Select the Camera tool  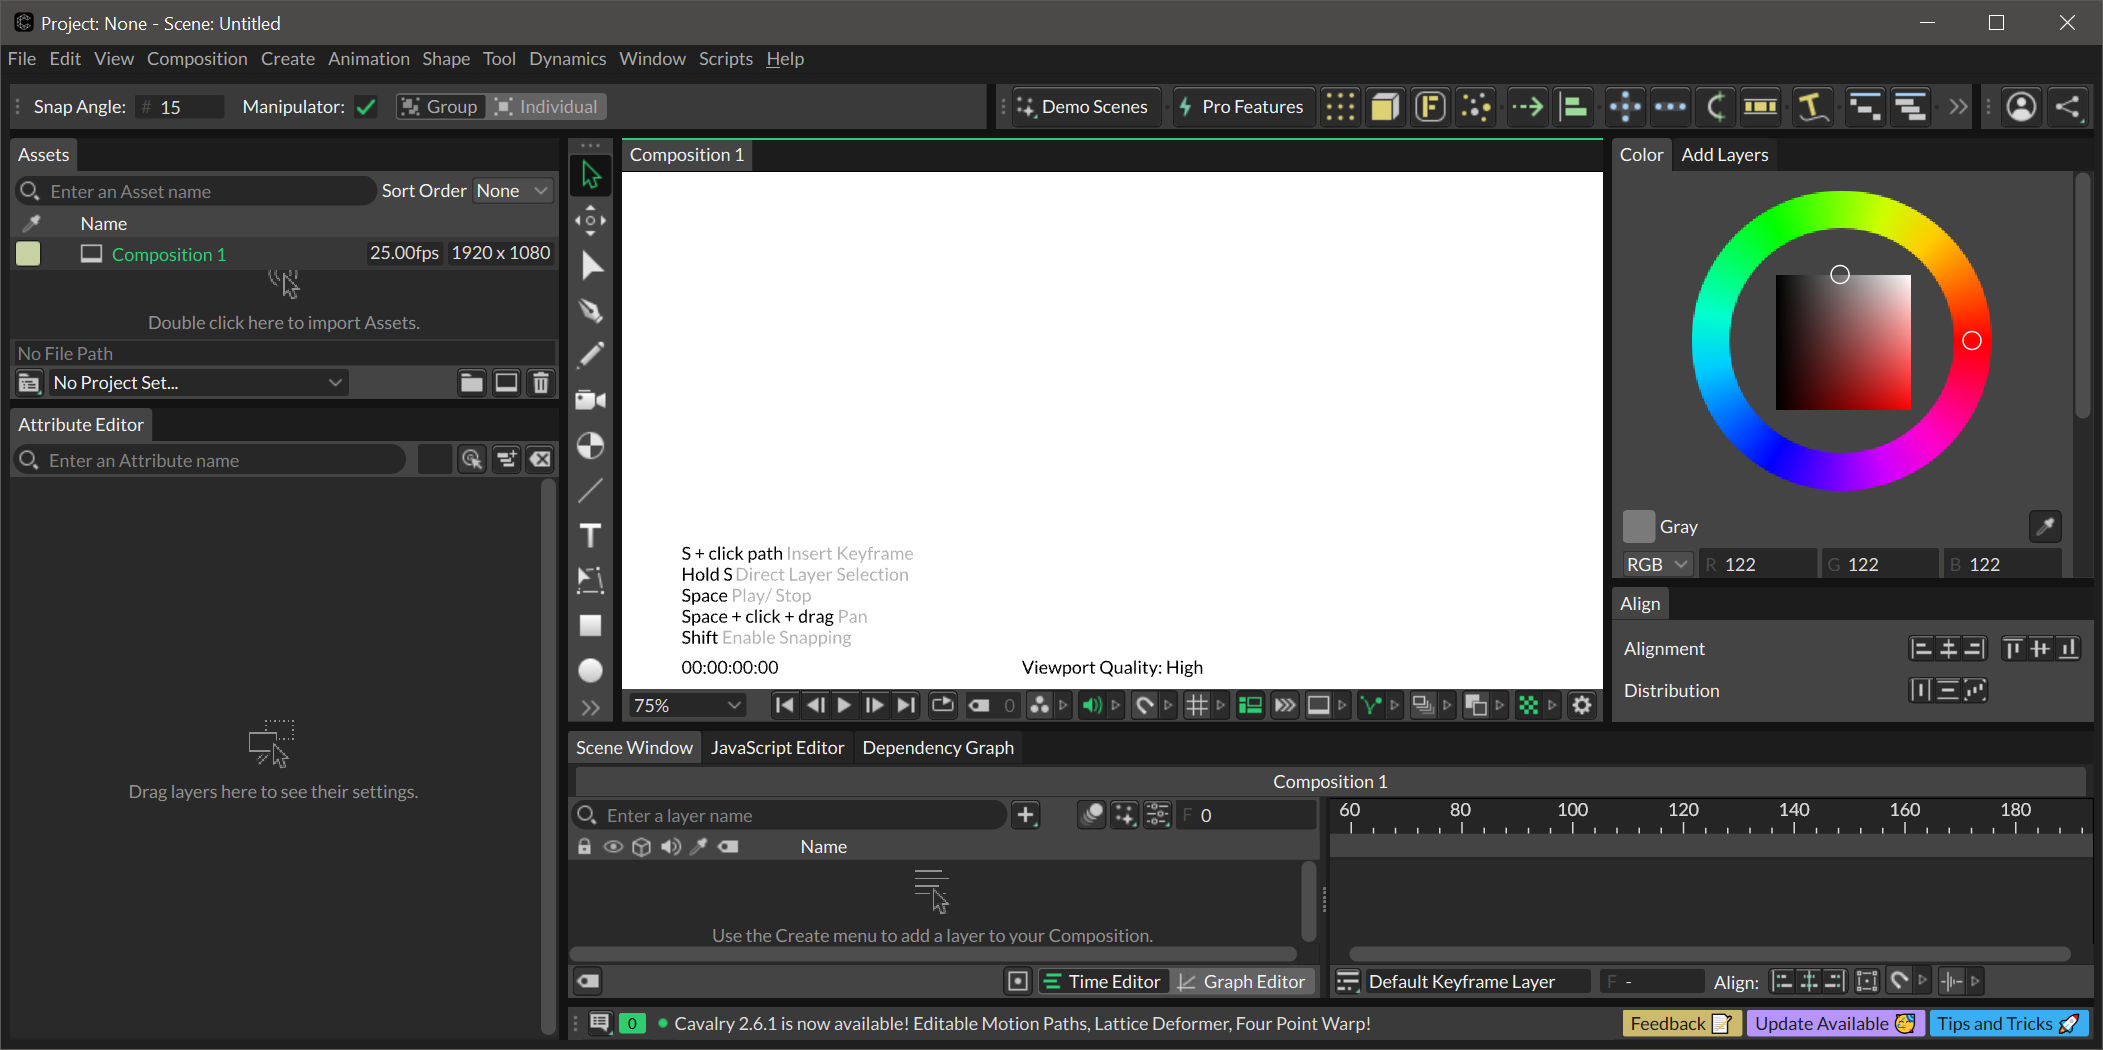(x=590, y=400)
